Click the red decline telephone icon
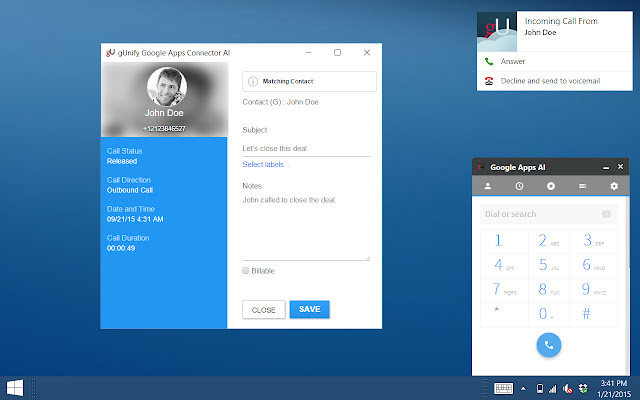The height and width of the screenshot is (400, 640). tap(489, 81)
